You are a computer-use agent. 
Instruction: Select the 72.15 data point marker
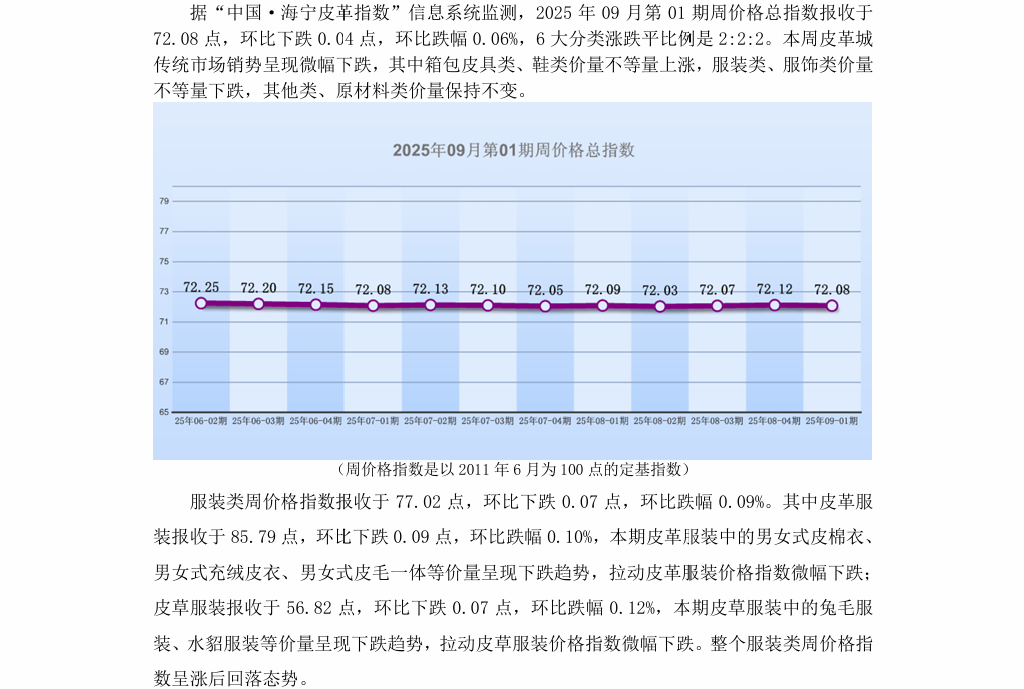tap(316, 304)
